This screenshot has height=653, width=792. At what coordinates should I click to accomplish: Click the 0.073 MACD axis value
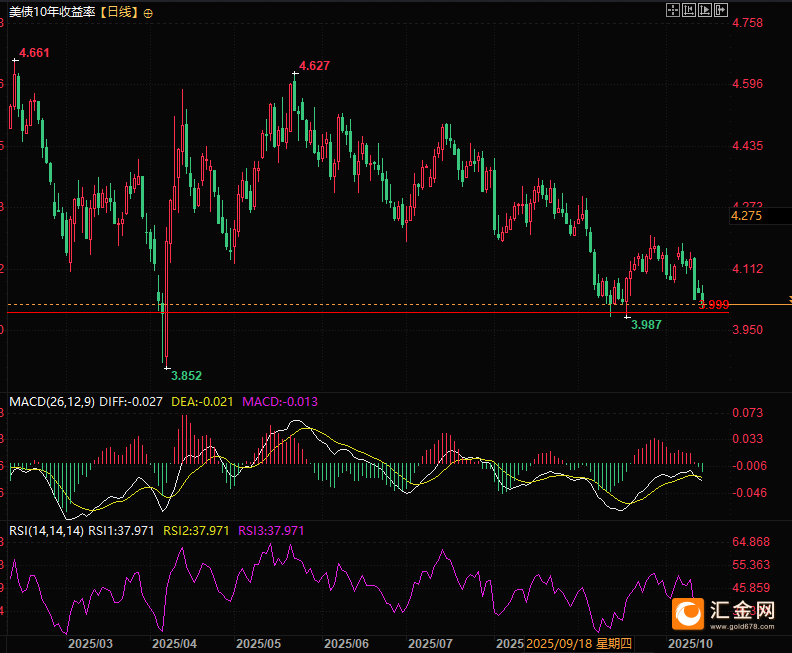tap(748, 413)
